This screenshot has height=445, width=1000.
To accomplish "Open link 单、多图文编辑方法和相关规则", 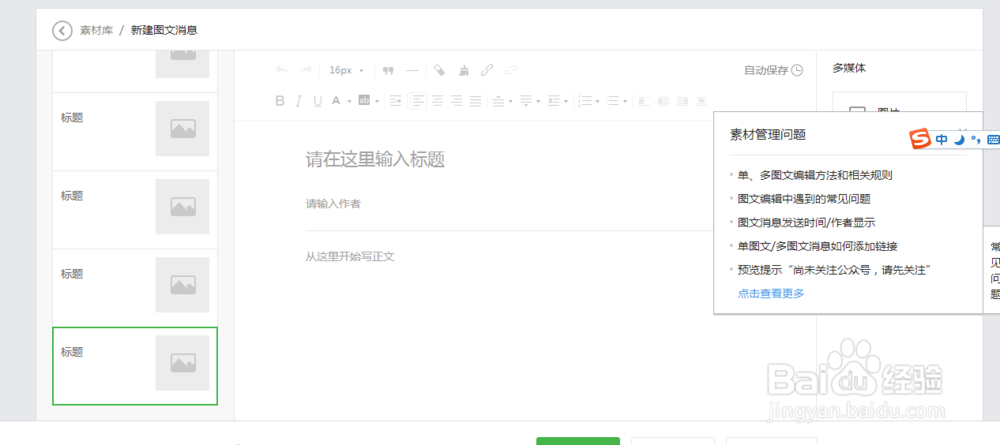I will coord(814,175).
